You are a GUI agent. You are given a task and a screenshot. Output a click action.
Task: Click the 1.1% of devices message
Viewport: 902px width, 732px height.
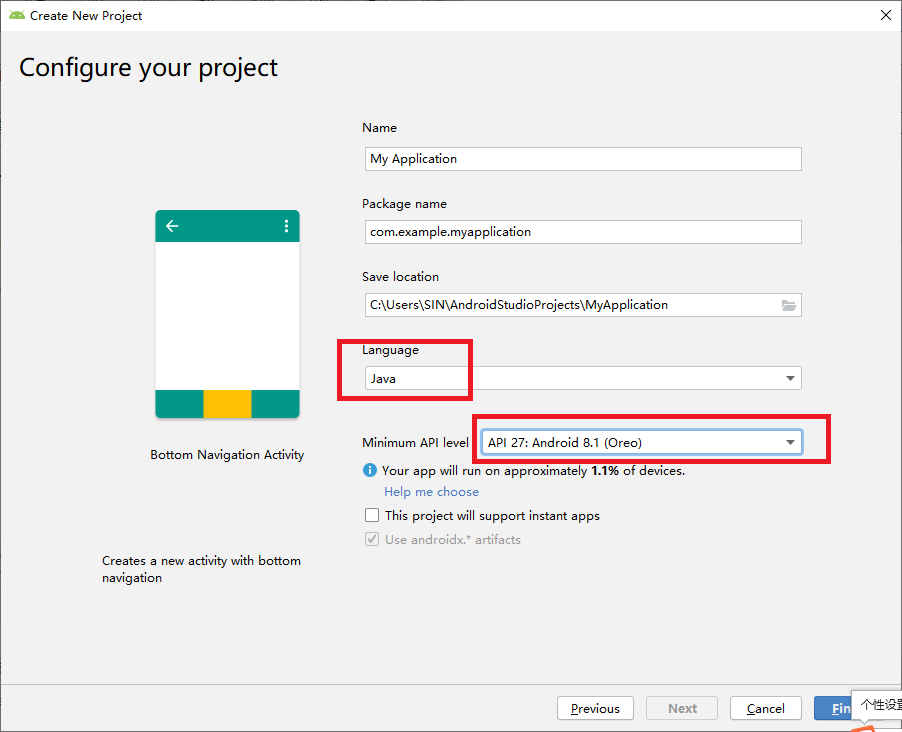coord(533,471)
